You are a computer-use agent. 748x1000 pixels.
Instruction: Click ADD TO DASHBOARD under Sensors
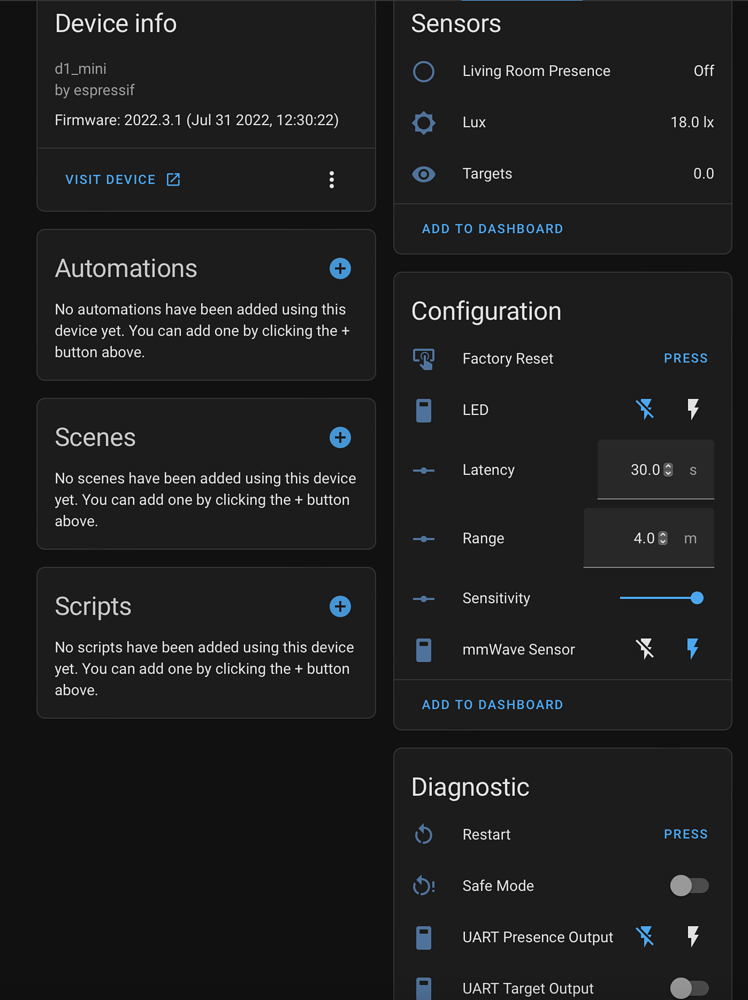[x=492, y=228]
